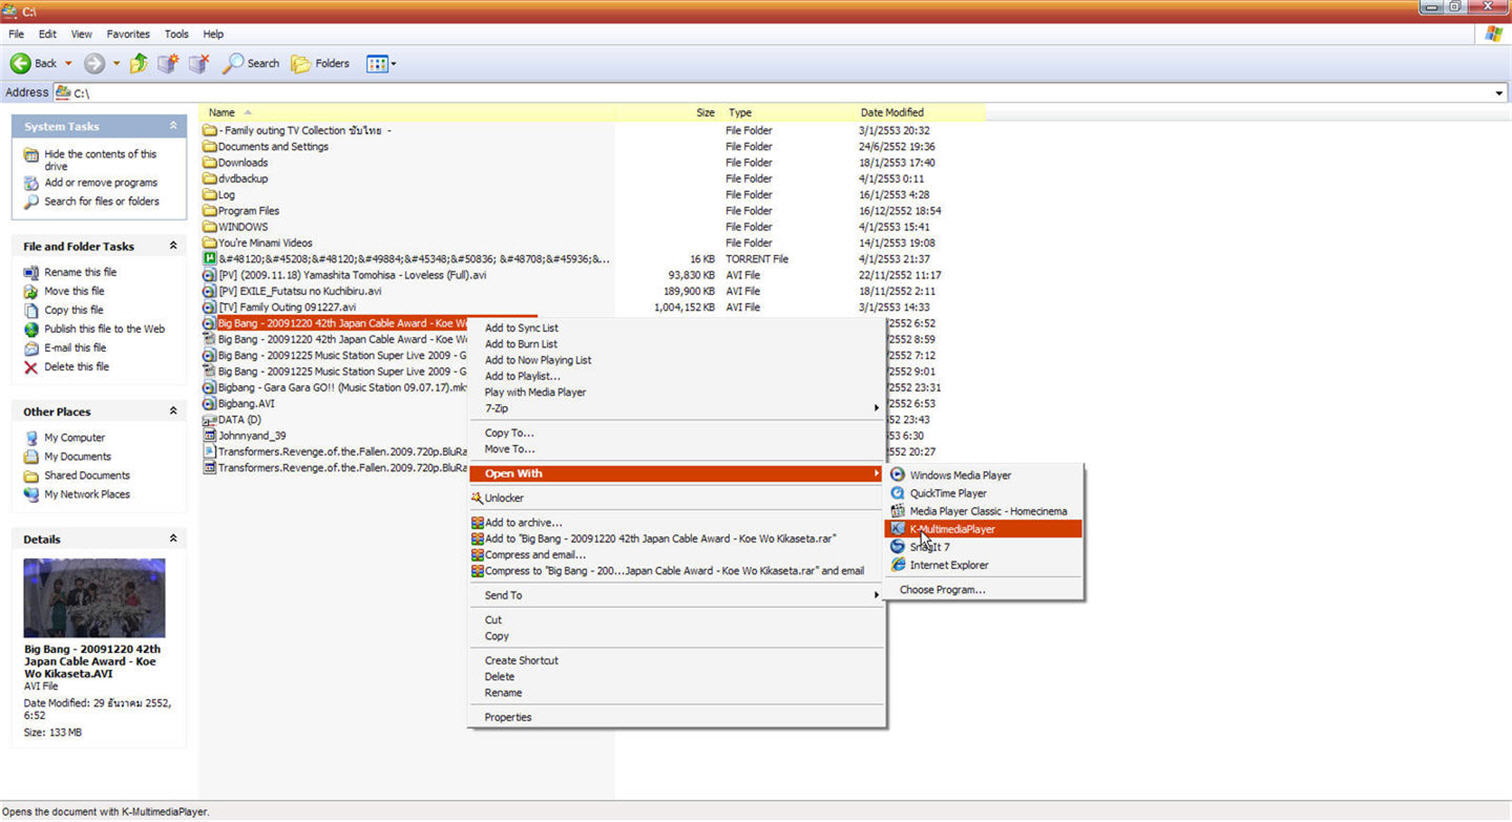The width and height of the screenshot is (1512, 822).
Task: Expand the Send To submenu
Action: coord(677,595)
